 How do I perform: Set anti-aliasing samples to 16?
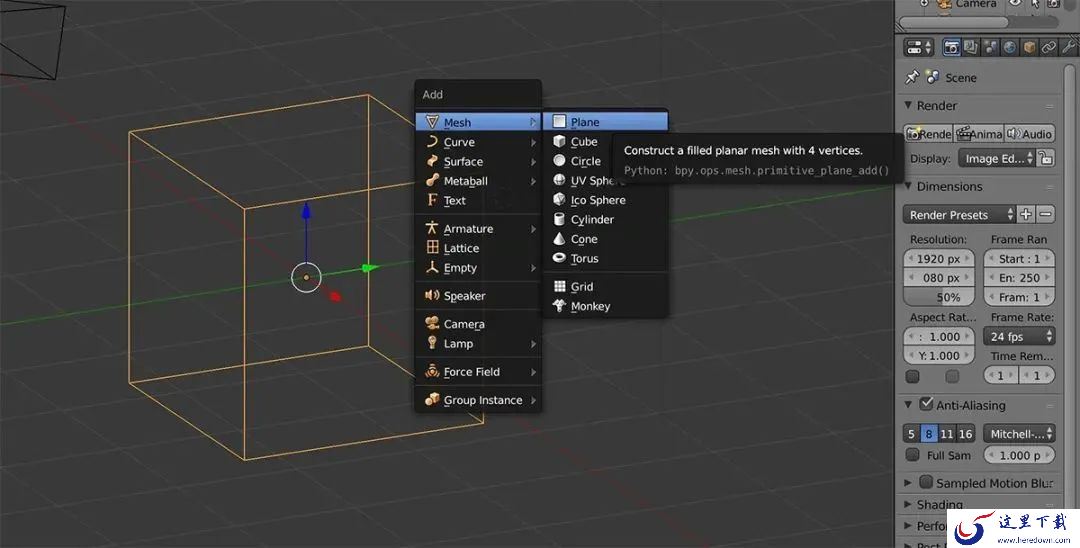pyautogui.click(x=966, y=434)
